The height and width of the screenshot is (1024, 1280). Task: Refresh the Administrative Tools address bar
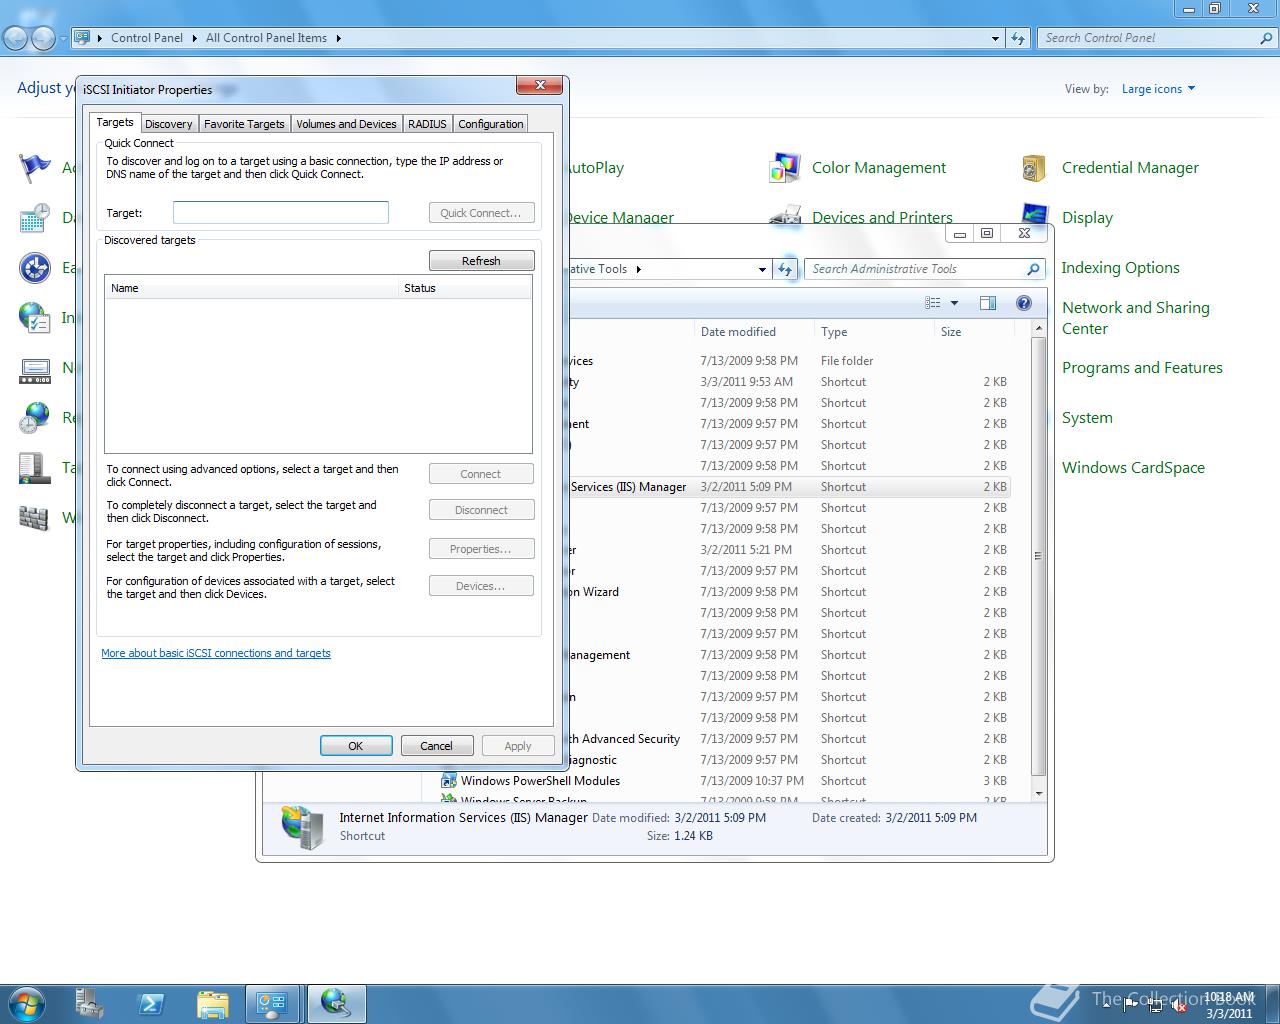pos(786,269)
